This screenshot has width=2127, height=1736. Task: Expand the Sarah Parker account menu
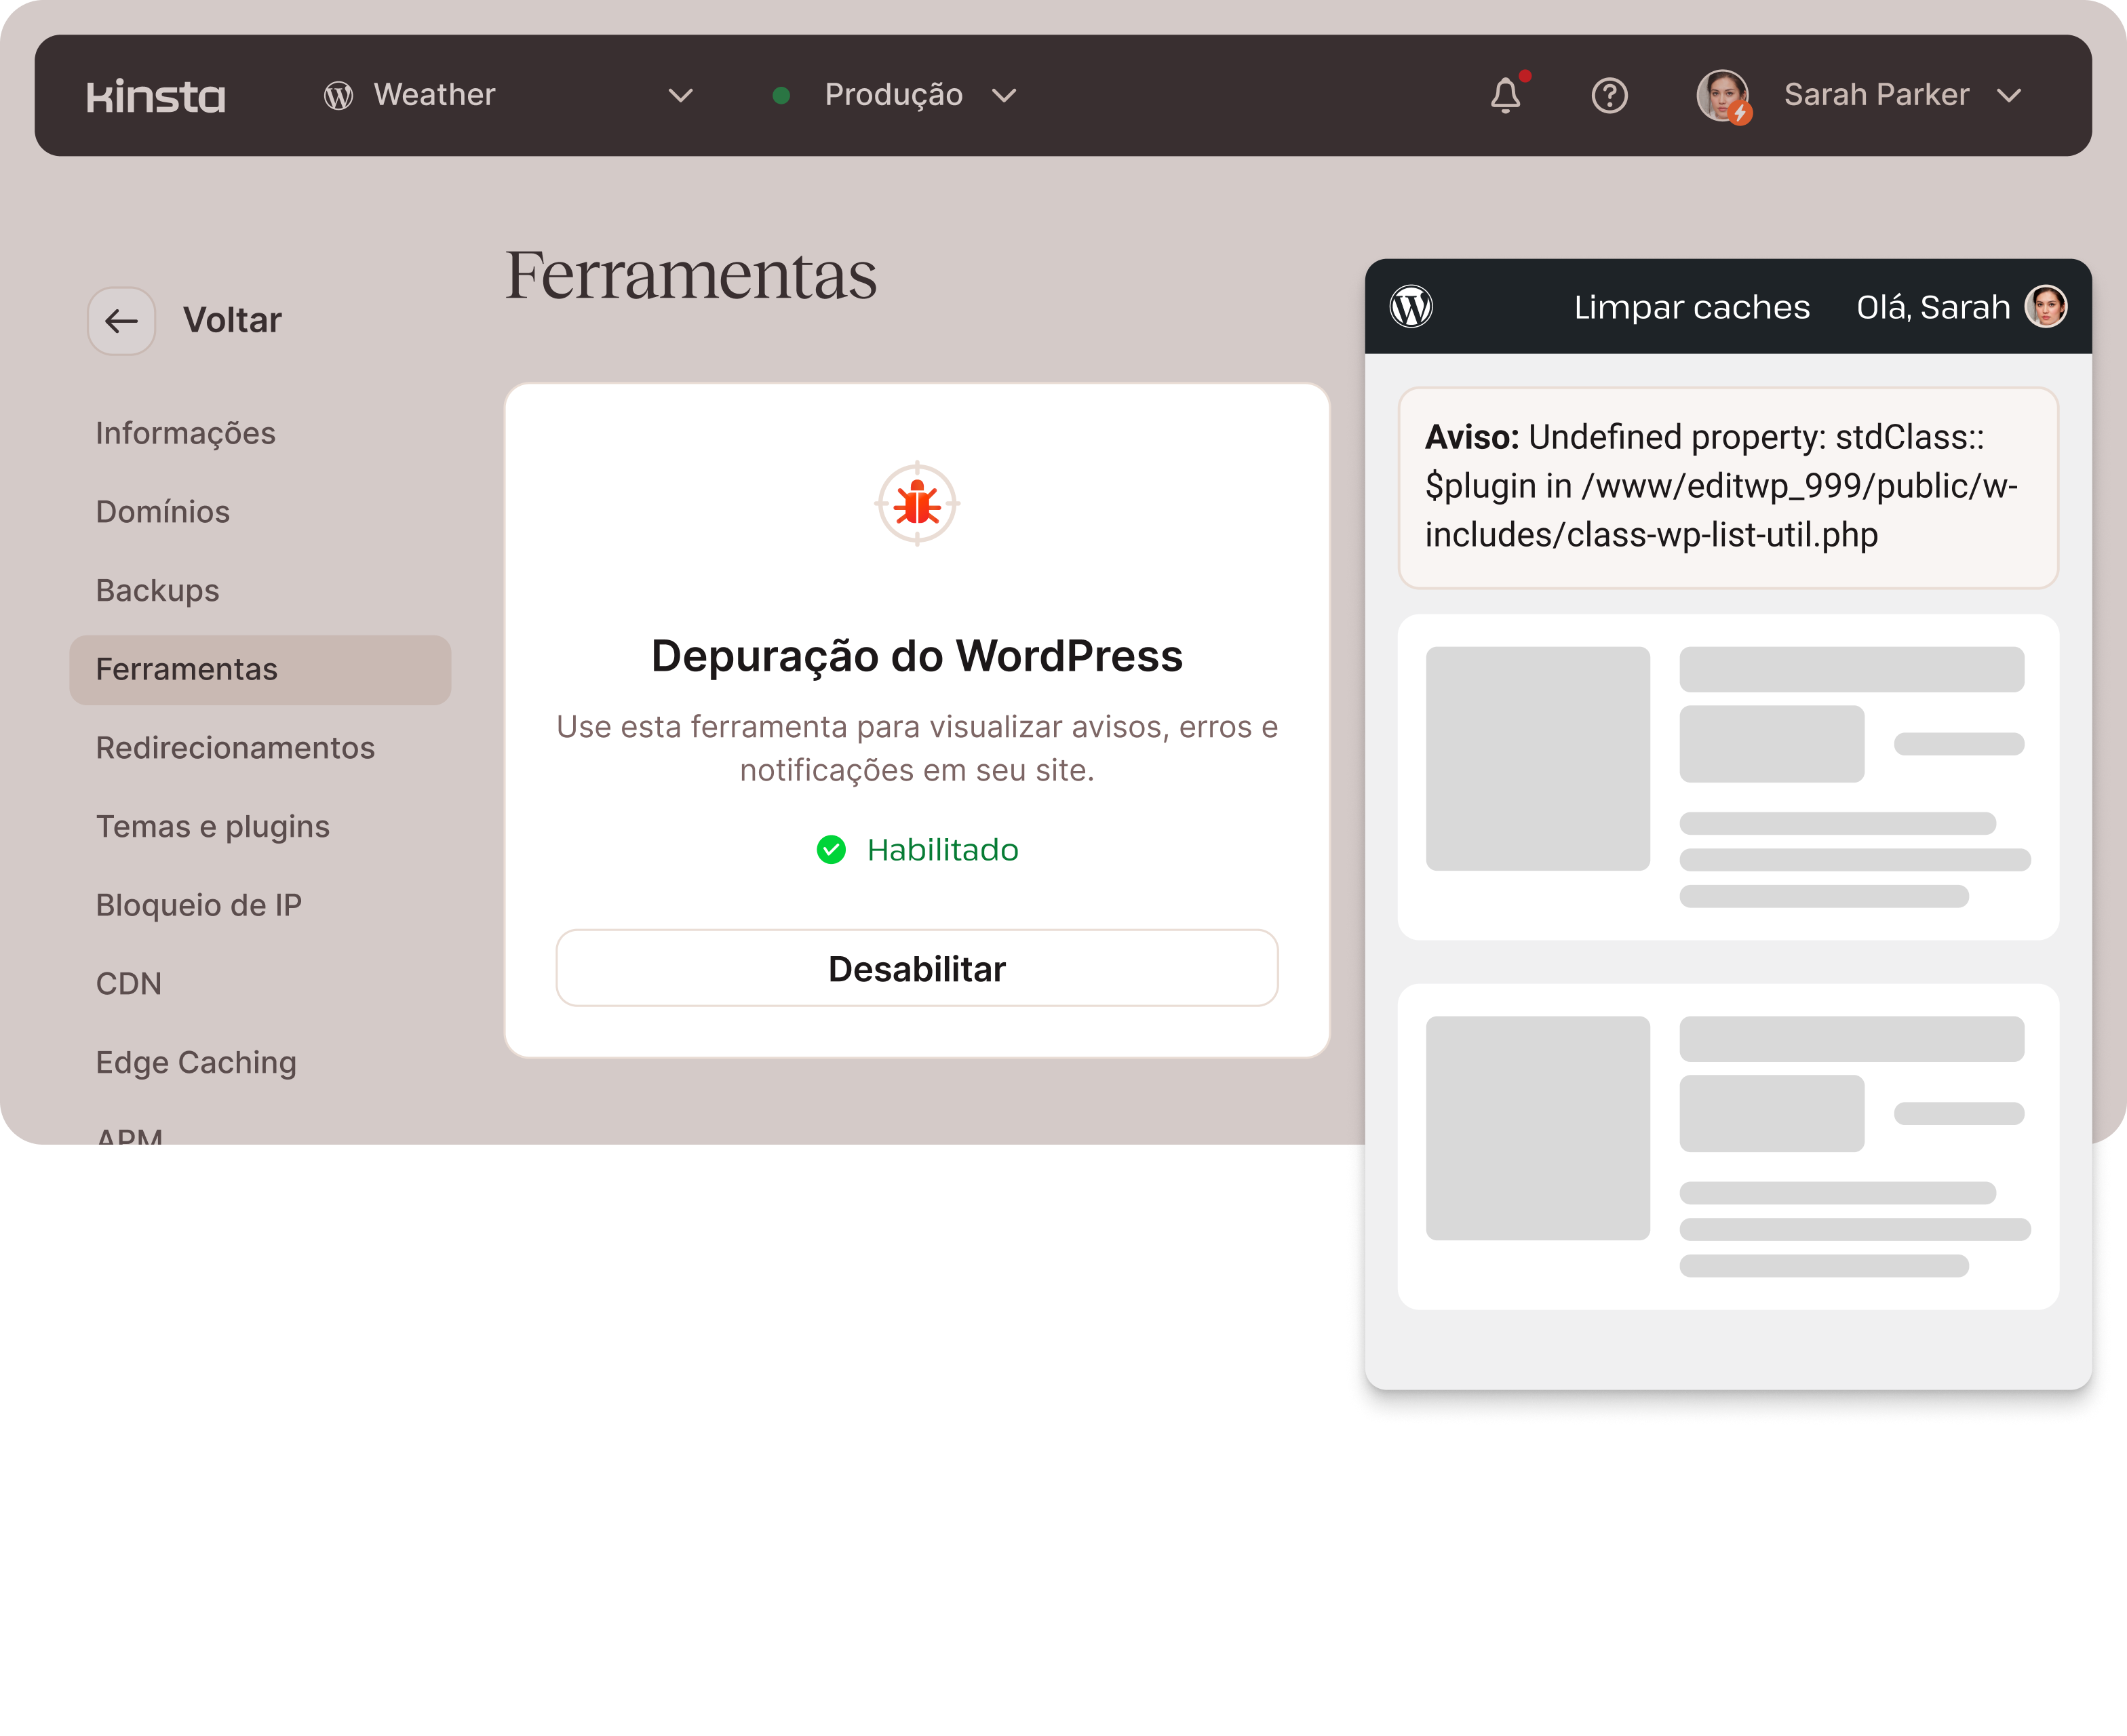coord(2009,96)
